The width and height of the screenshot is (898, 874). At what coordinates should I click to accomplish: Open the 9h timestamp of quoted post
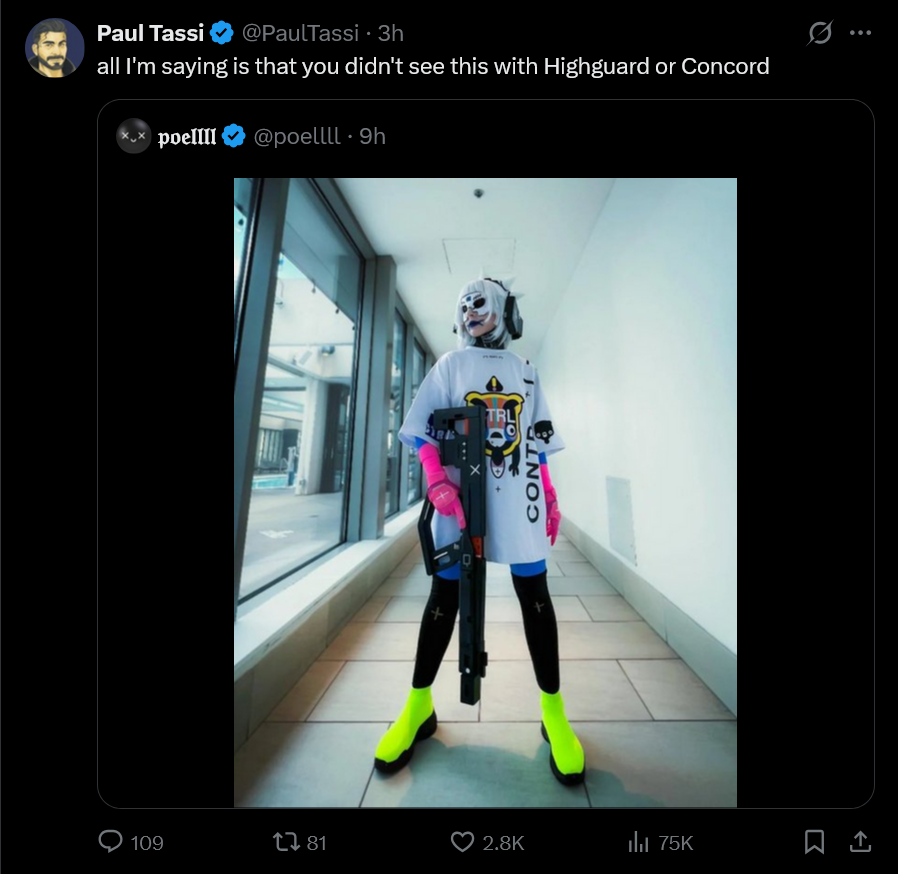coord(372,136)
